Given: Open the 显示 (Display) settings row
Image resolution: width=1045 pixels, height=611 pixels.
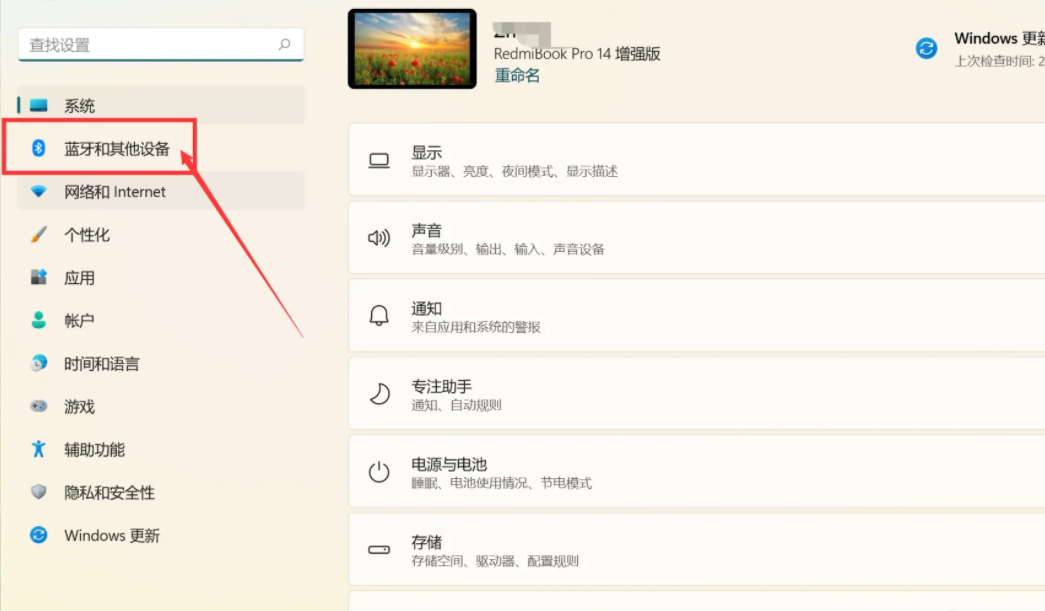Looking at the screenshot, I should (x=696, y=160).
